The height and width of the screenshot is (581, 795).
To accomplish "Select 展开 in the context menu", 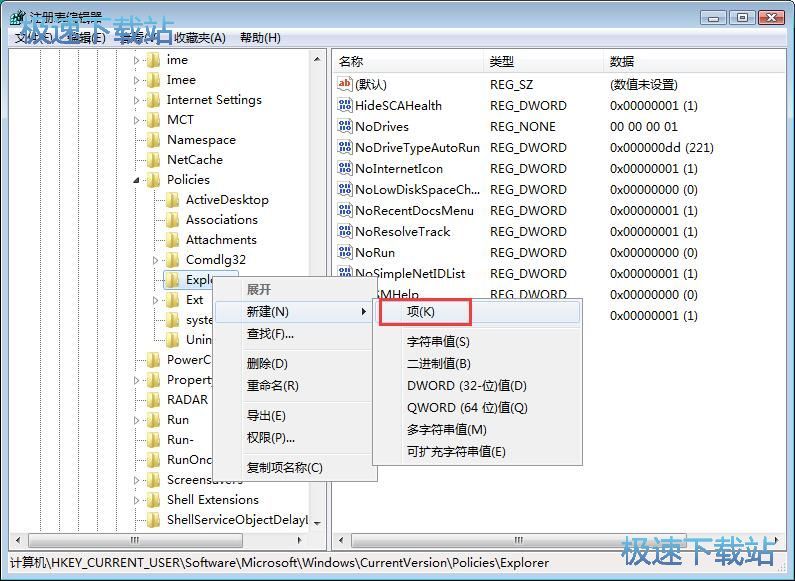I will [294, 289].
